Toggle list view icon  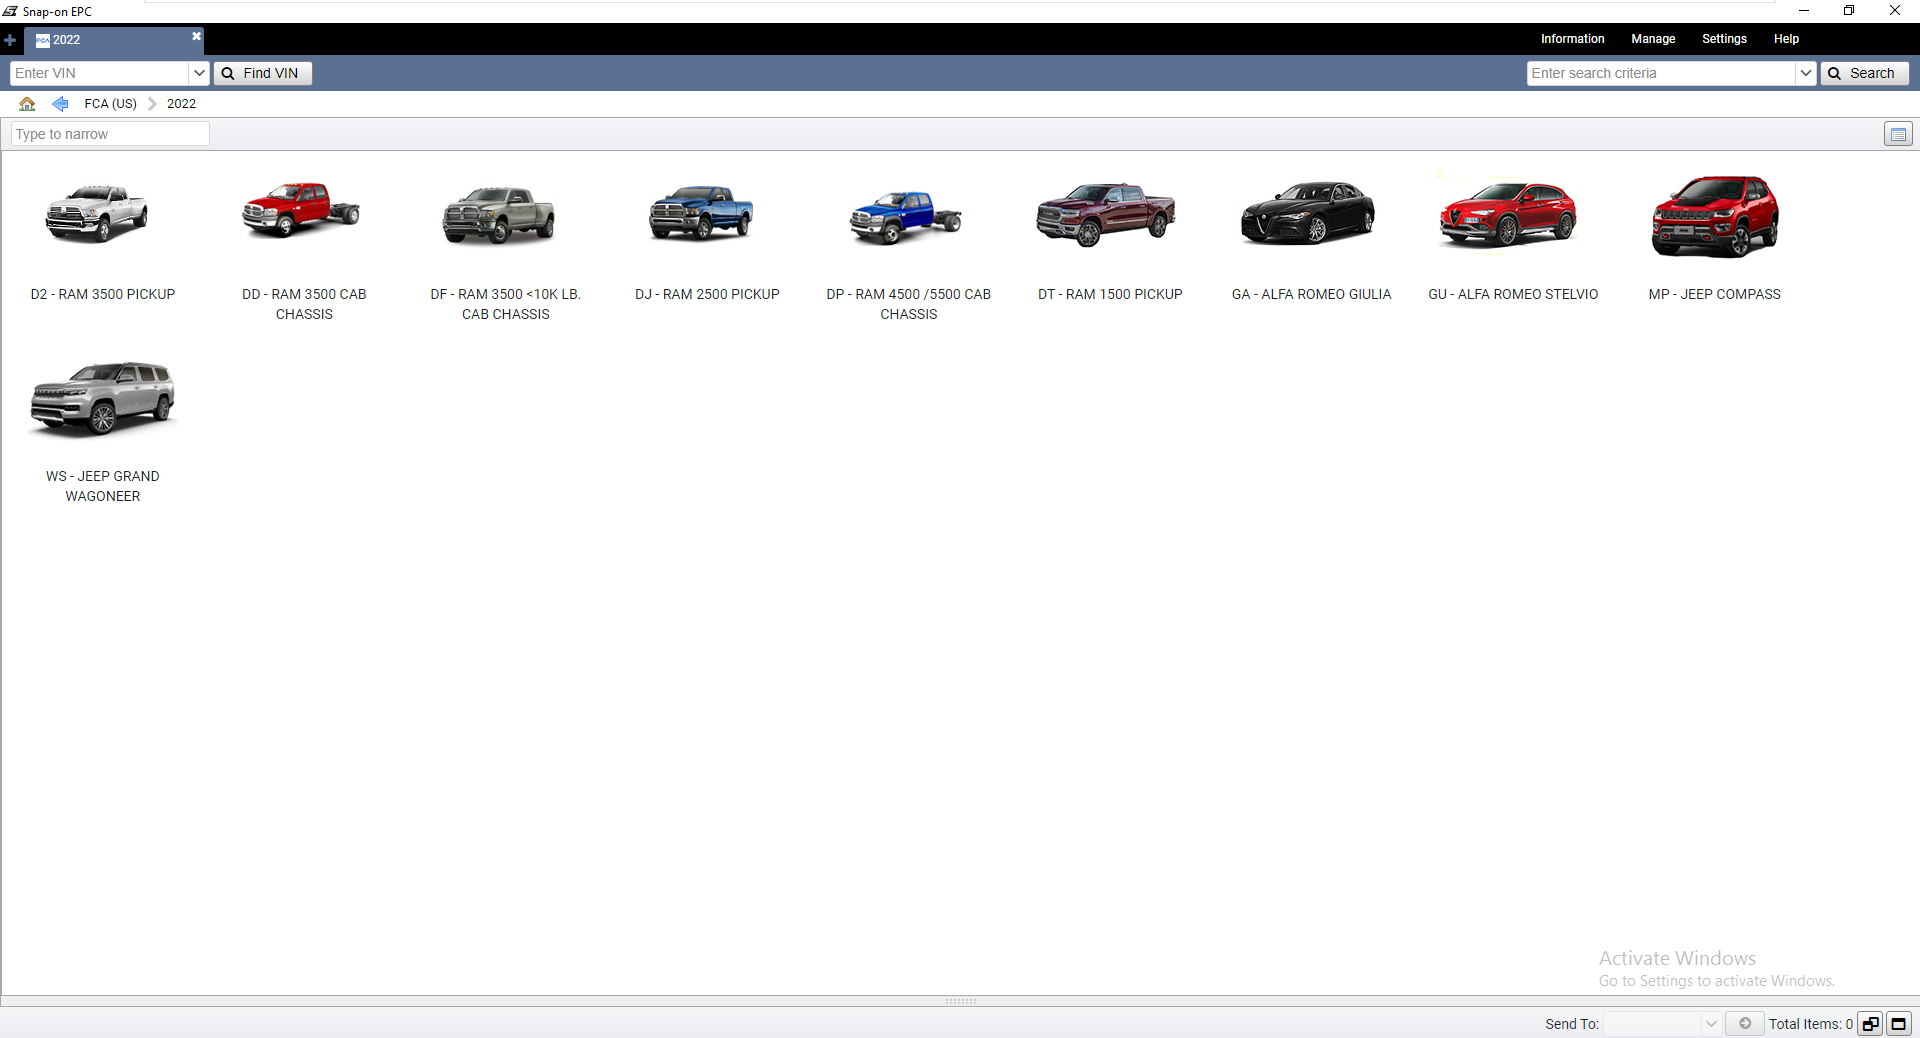coord(1898,134)
